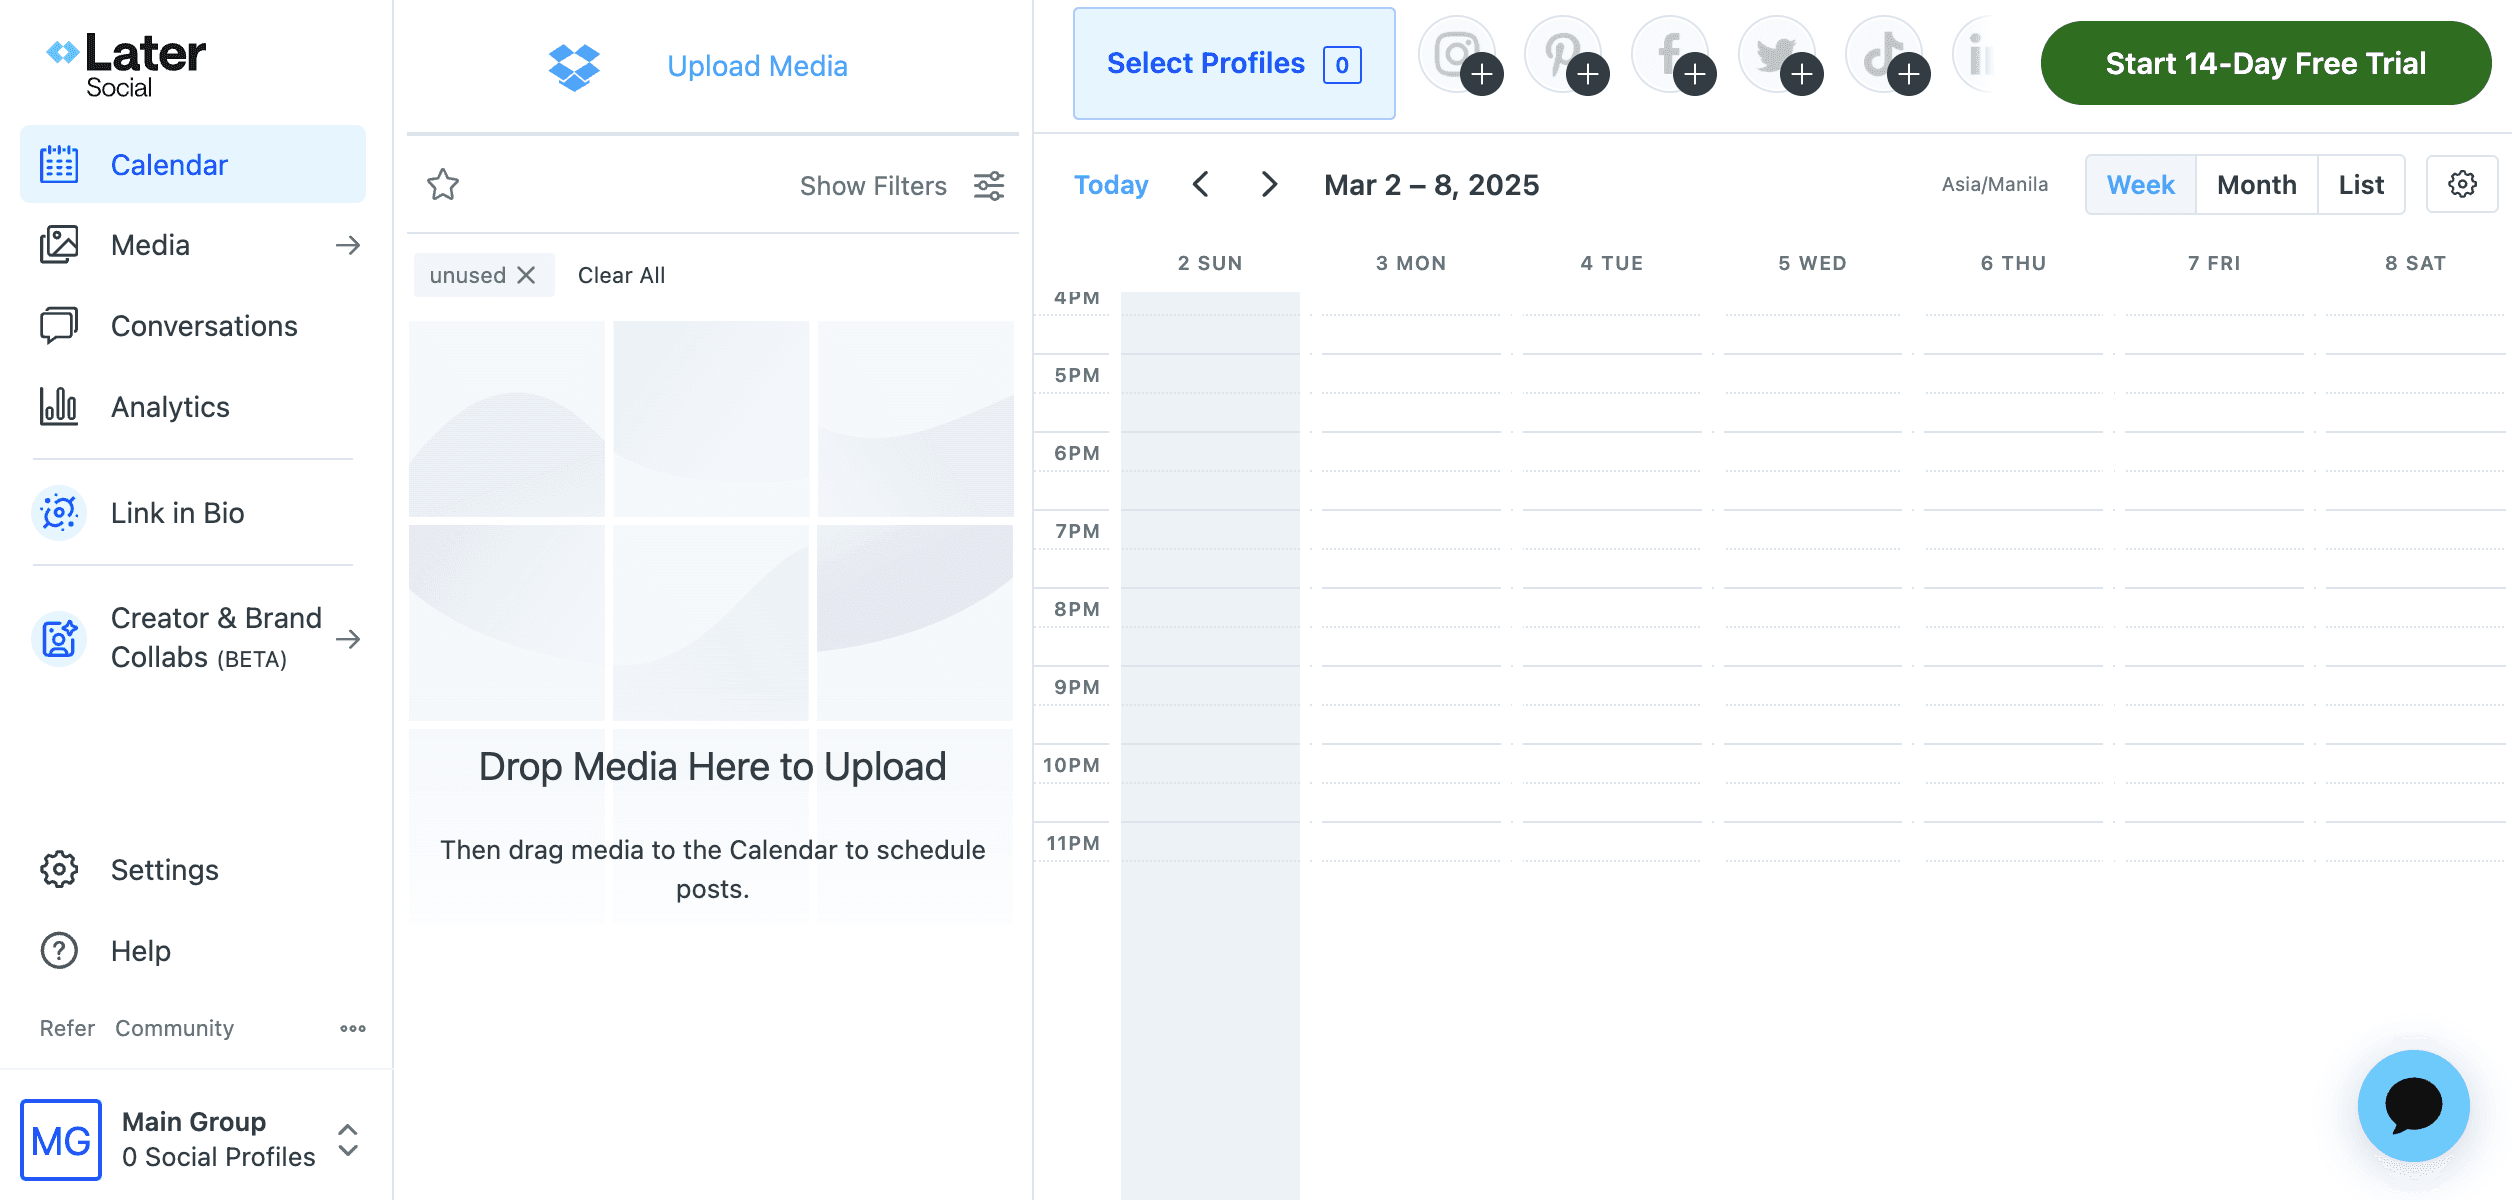Click the Refer link

[x=67, y=1028]
